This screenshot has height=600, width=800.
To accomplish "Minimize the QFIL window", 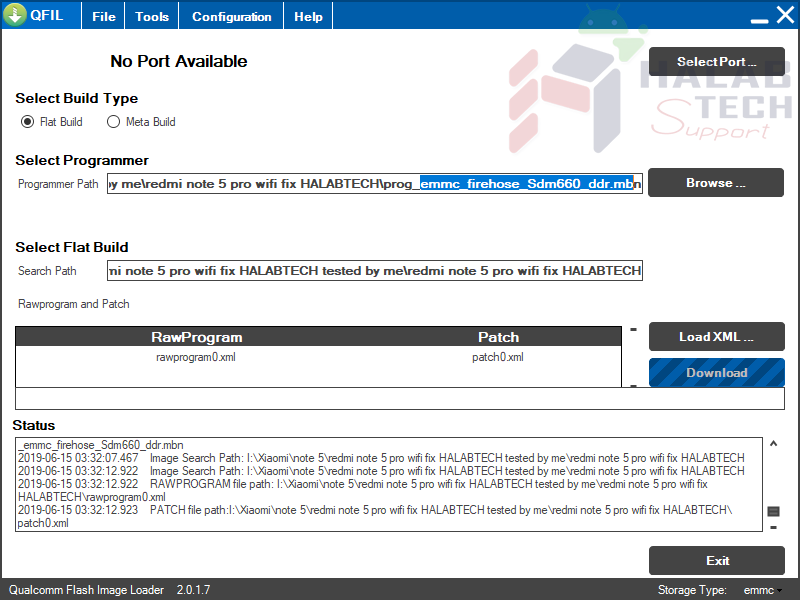I will [760, 21].
